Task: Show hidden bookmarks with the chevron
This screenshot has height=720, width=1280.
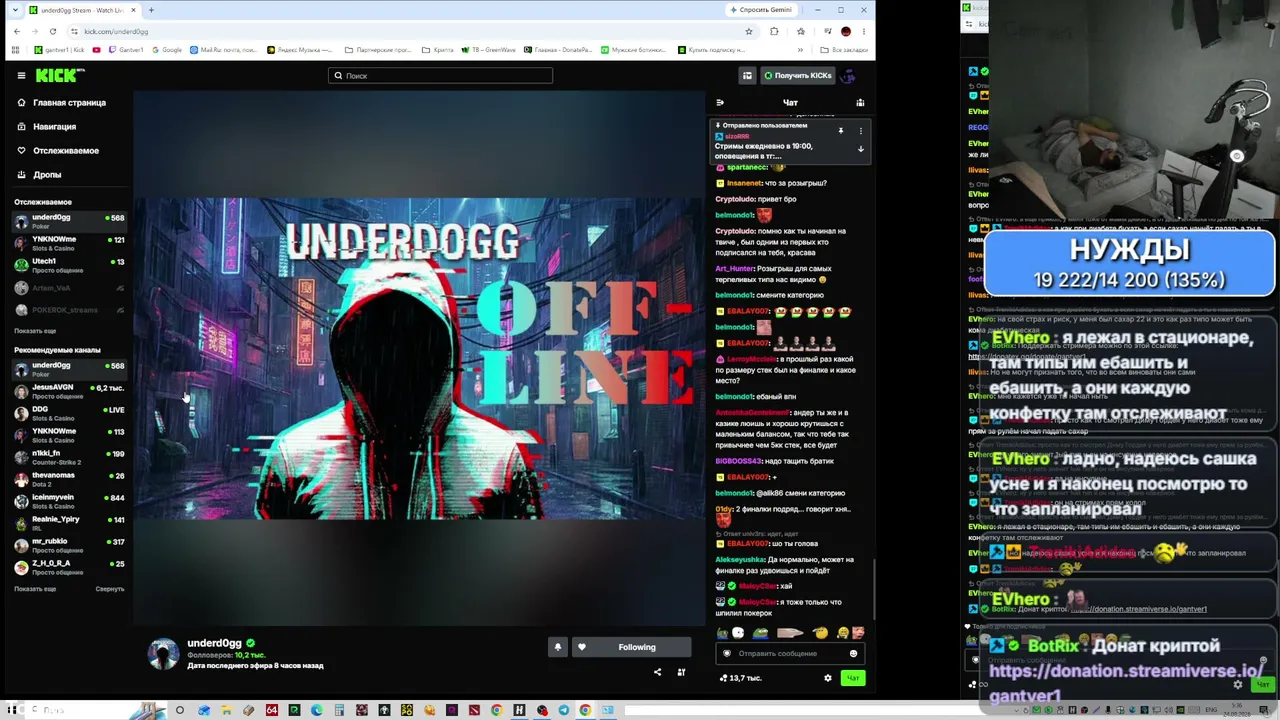Action: click(801, 50)
